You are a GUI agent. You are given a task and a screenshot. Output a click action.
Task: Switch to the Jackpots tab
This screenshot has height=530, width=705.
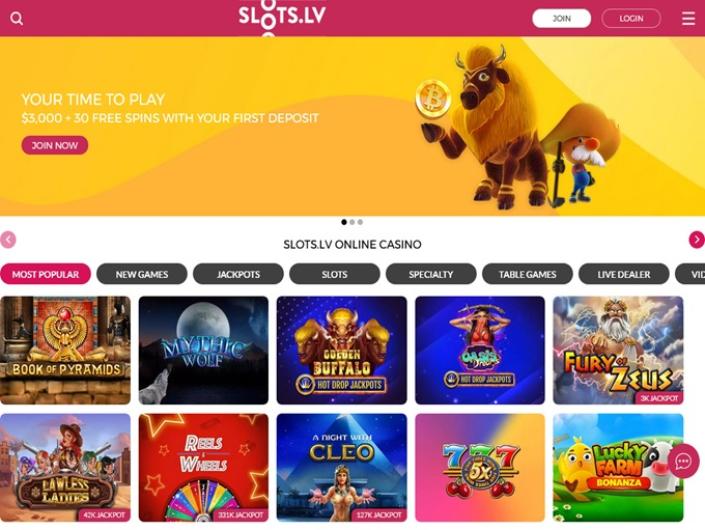238,274
